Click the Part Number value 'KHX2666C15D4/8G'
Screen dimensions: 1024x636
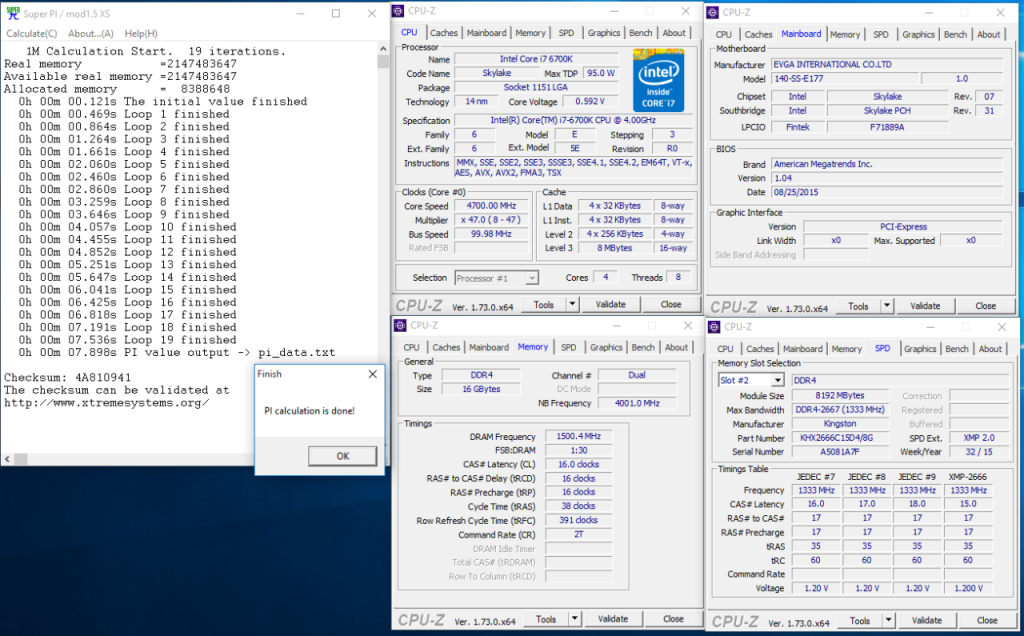coord(839,437)
